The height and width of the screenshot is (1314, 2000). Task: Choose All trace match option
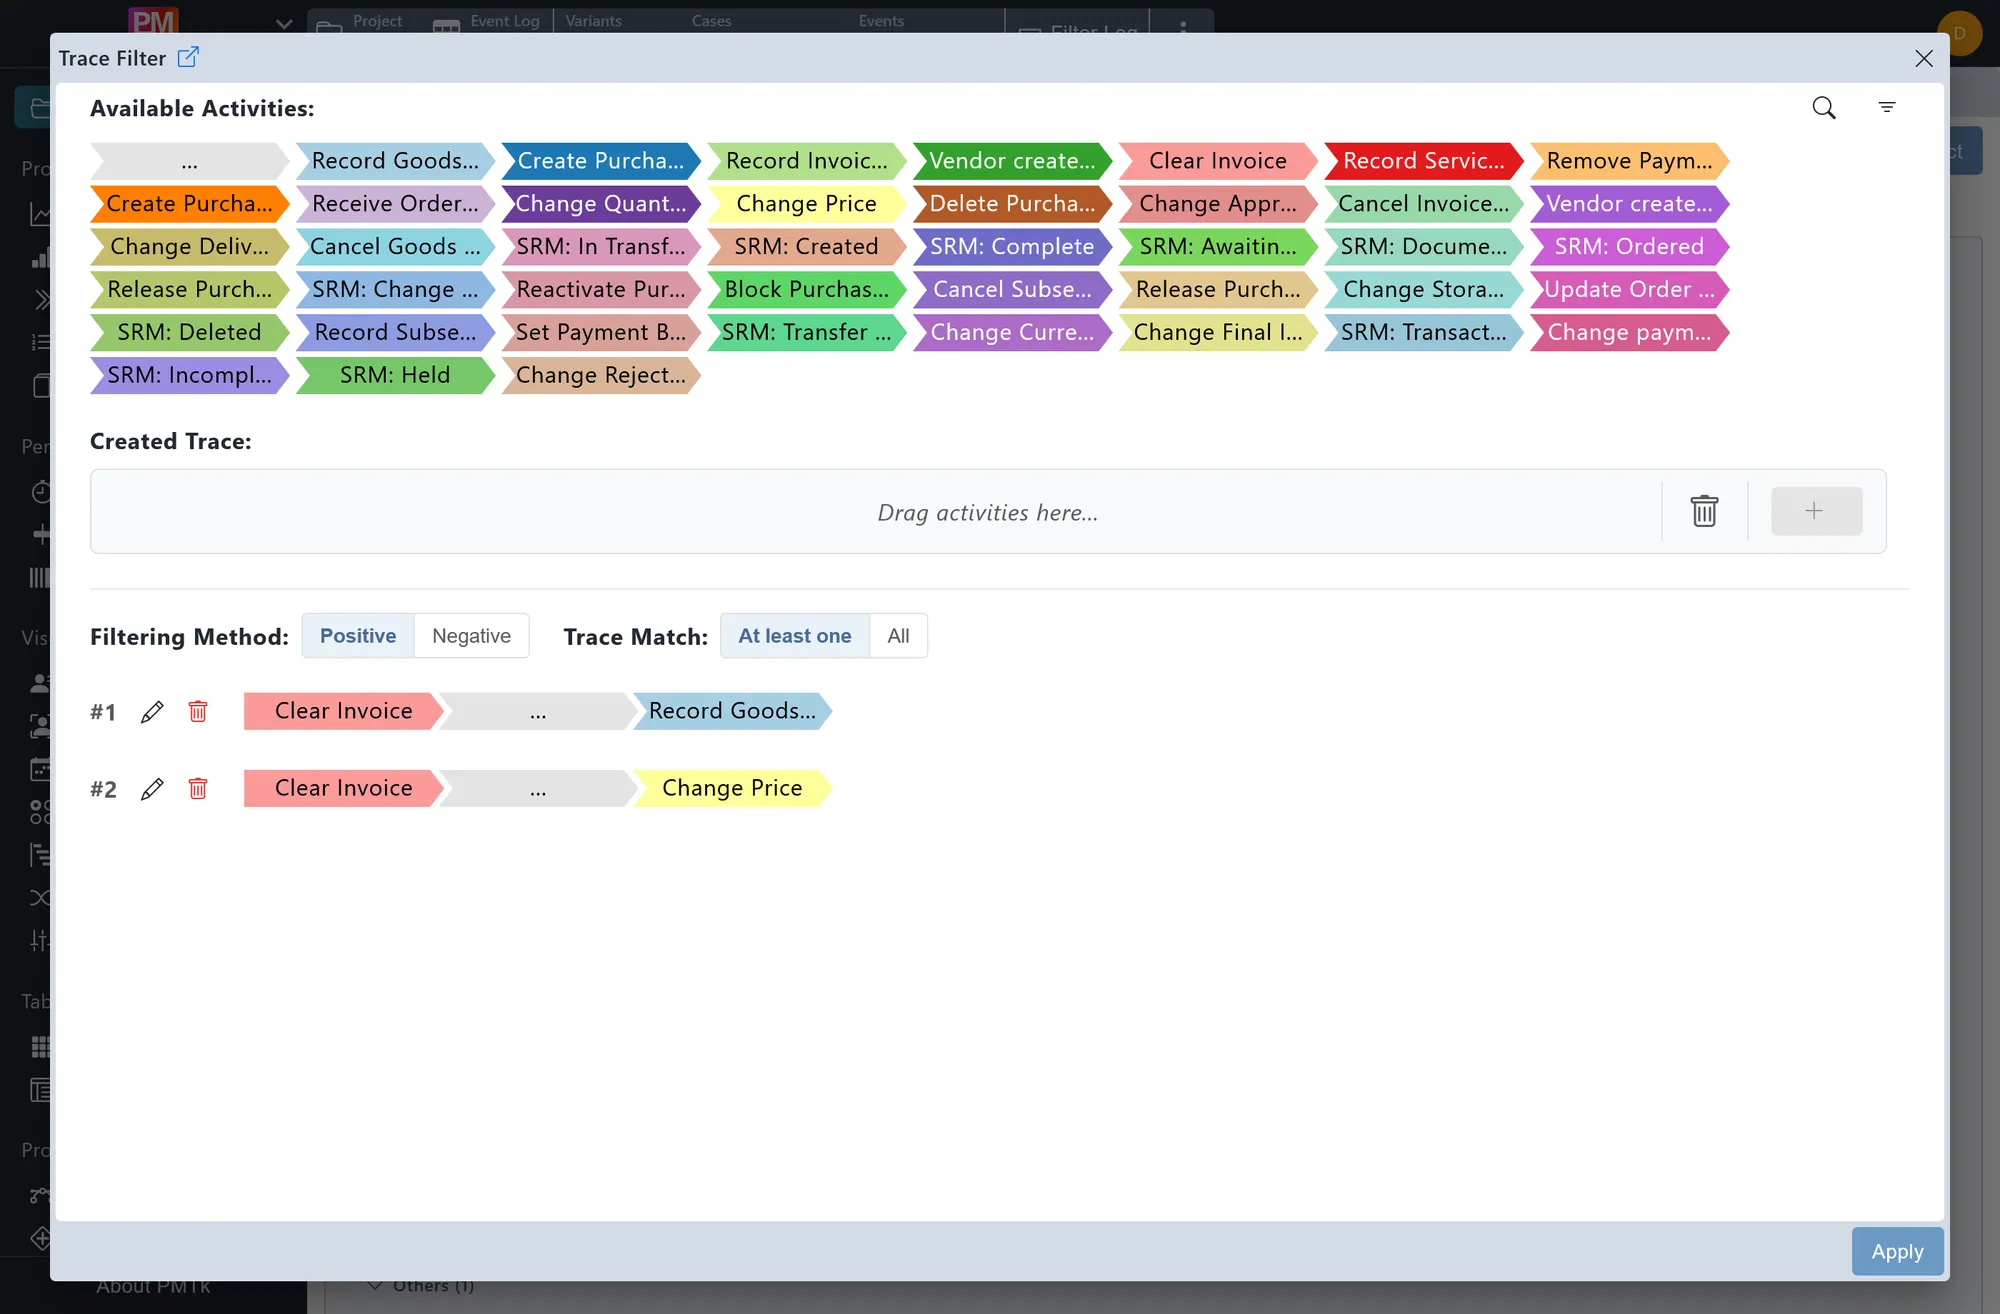[x=898, y=636]
